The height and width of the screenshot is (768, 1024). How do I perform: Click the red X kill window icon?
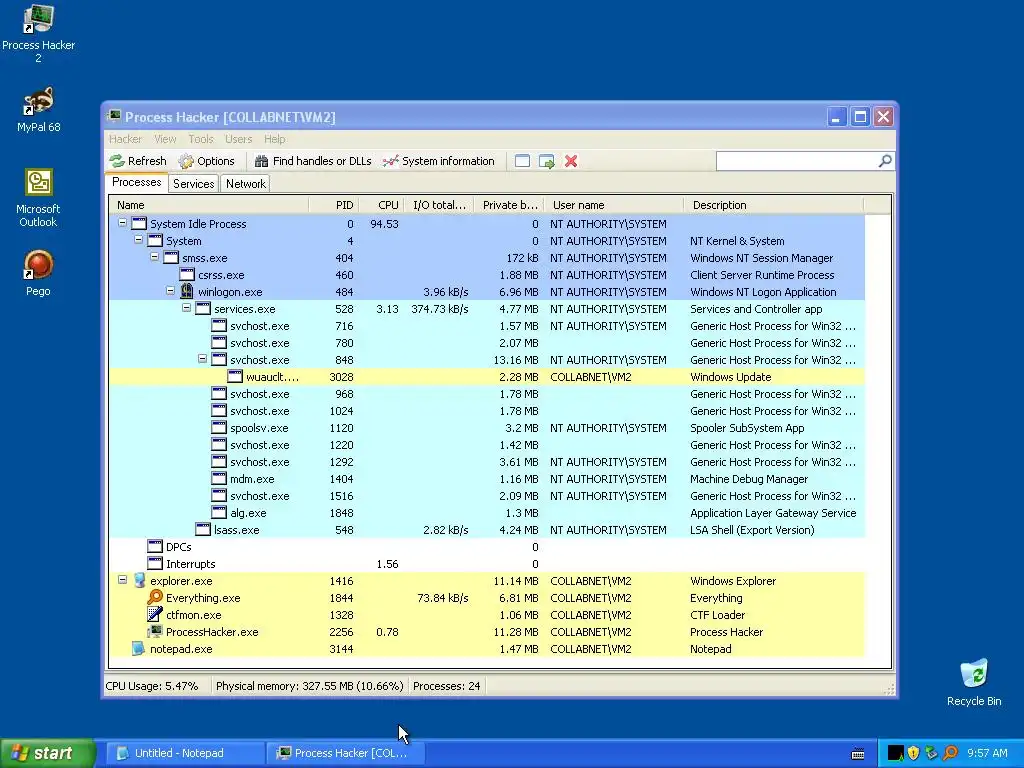571,161
